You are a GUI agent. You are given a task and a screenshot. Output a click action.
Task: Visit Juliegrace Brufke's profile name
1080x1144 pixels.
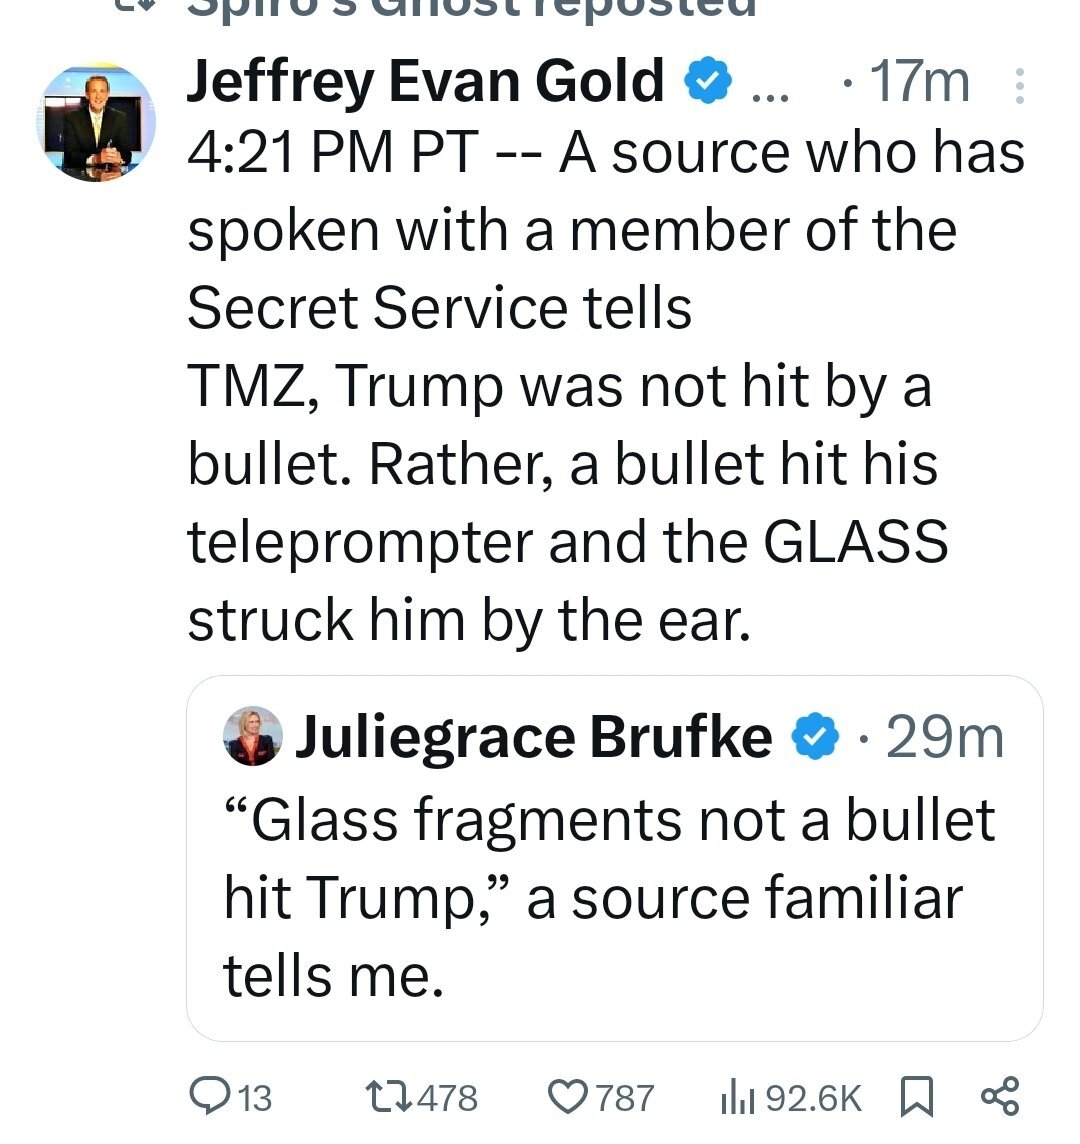(x=533, y=738)
